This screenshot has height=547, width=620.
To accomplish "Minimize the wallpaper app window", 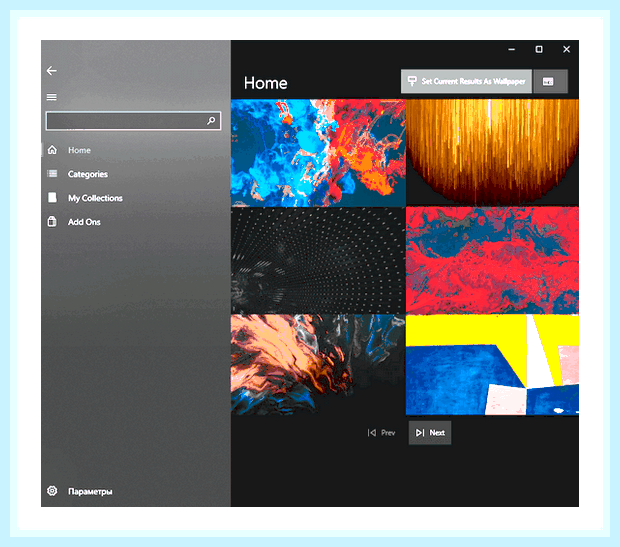I will [x=512, y=49].
